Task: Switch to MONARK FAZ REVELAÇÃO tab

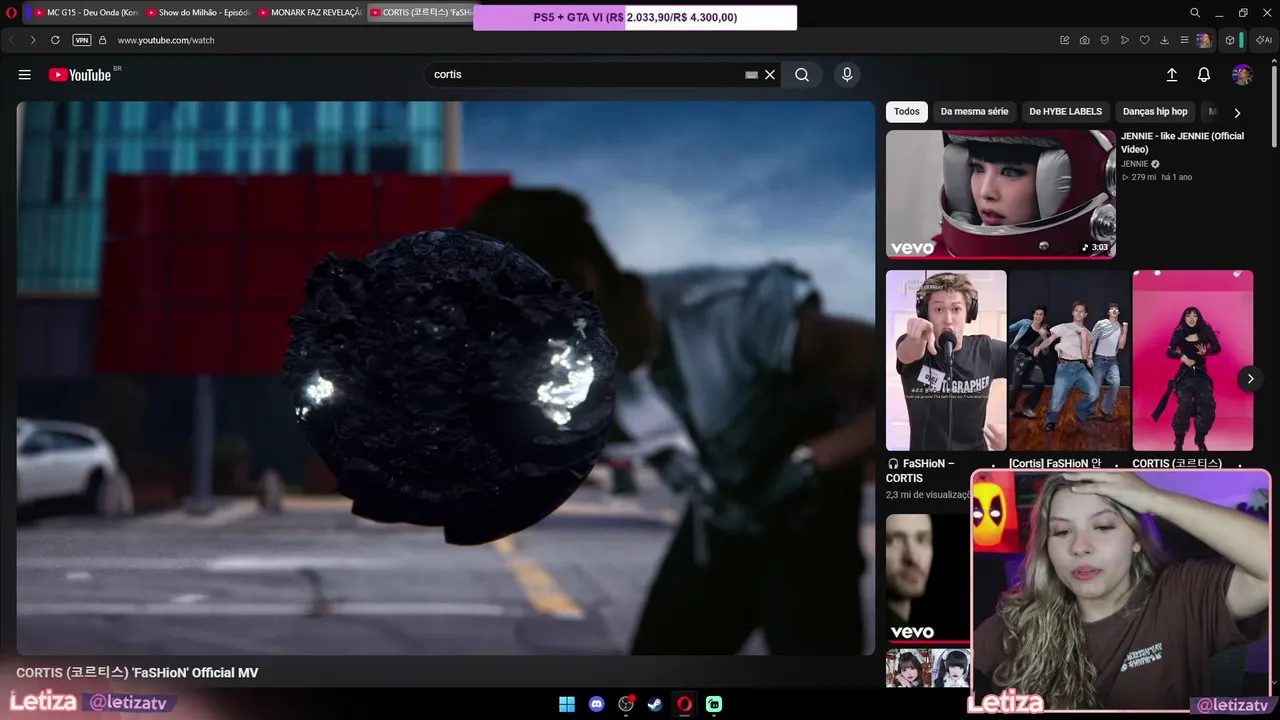Action: click(309, 13)
